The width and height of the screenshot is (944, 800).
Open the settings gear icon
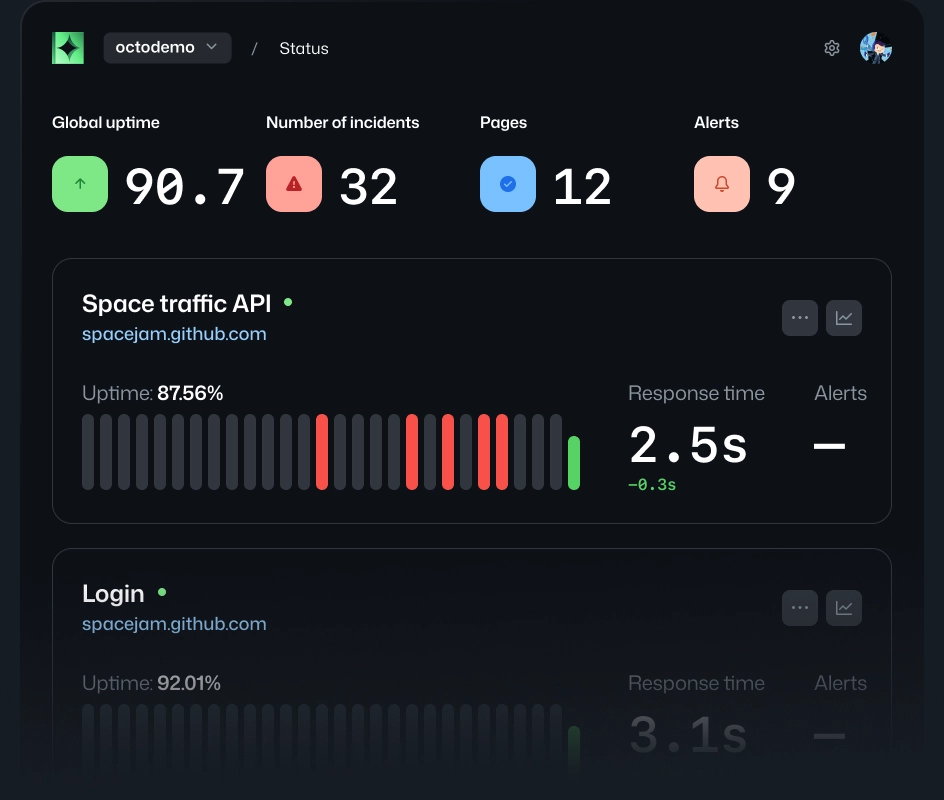[x=832, y=47]
